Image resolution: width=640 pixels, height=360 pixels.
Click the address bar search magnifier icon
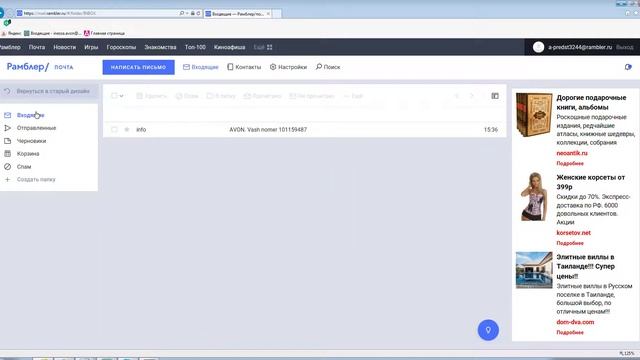pos(182,13)
